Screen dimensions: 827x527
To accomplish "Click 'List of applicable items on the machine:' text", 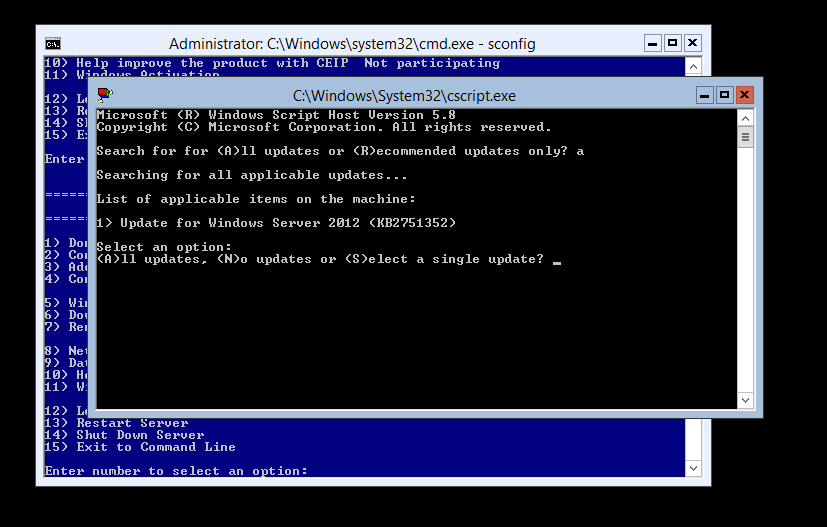I will [256, 199].
